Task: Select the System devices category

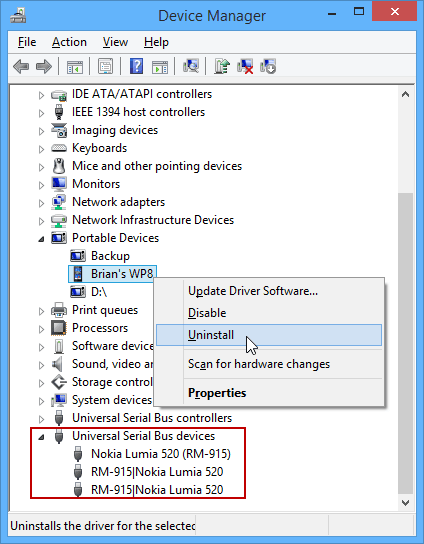Action: pos(112,400)
